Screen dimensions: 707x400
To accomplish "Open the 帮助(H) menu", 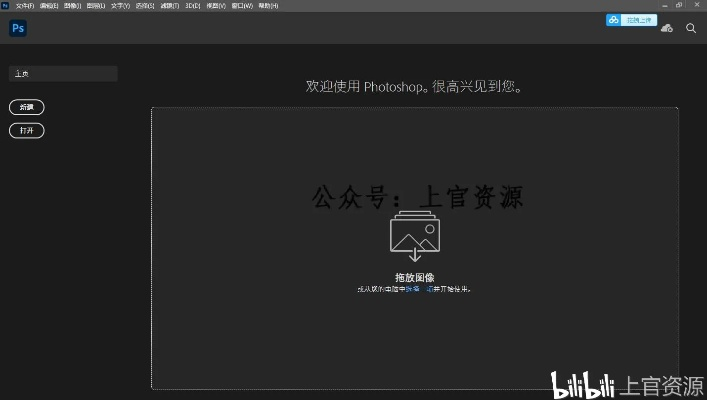I will tap(268, 6).
